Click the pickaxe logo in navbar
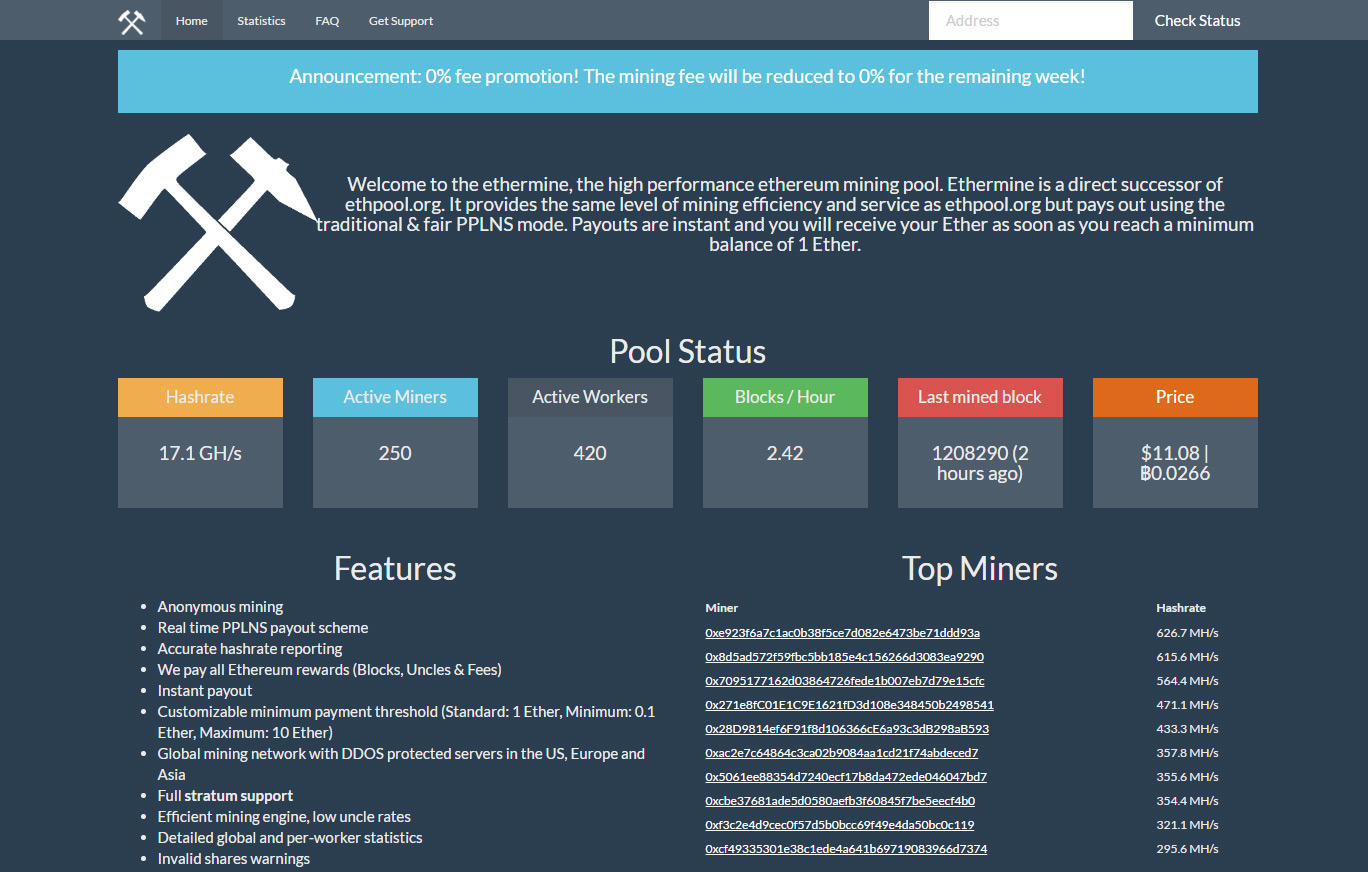The width and height of the screenshot is (1368, 872). click(x=132, y=21)
